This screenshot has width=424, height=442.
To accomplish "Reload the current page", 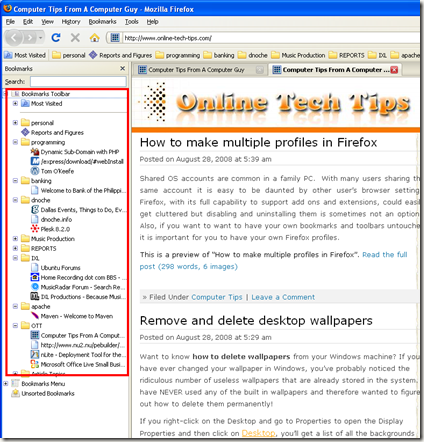I will [56, 38].
